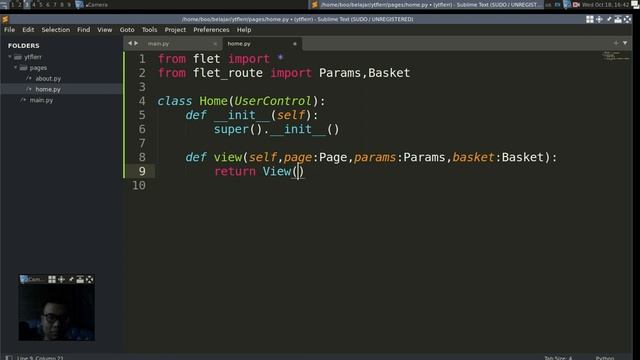Open the Preferences menu
The height and width of the screenshot is (360, 640).
pyautogui.click(x=211, y=30)
